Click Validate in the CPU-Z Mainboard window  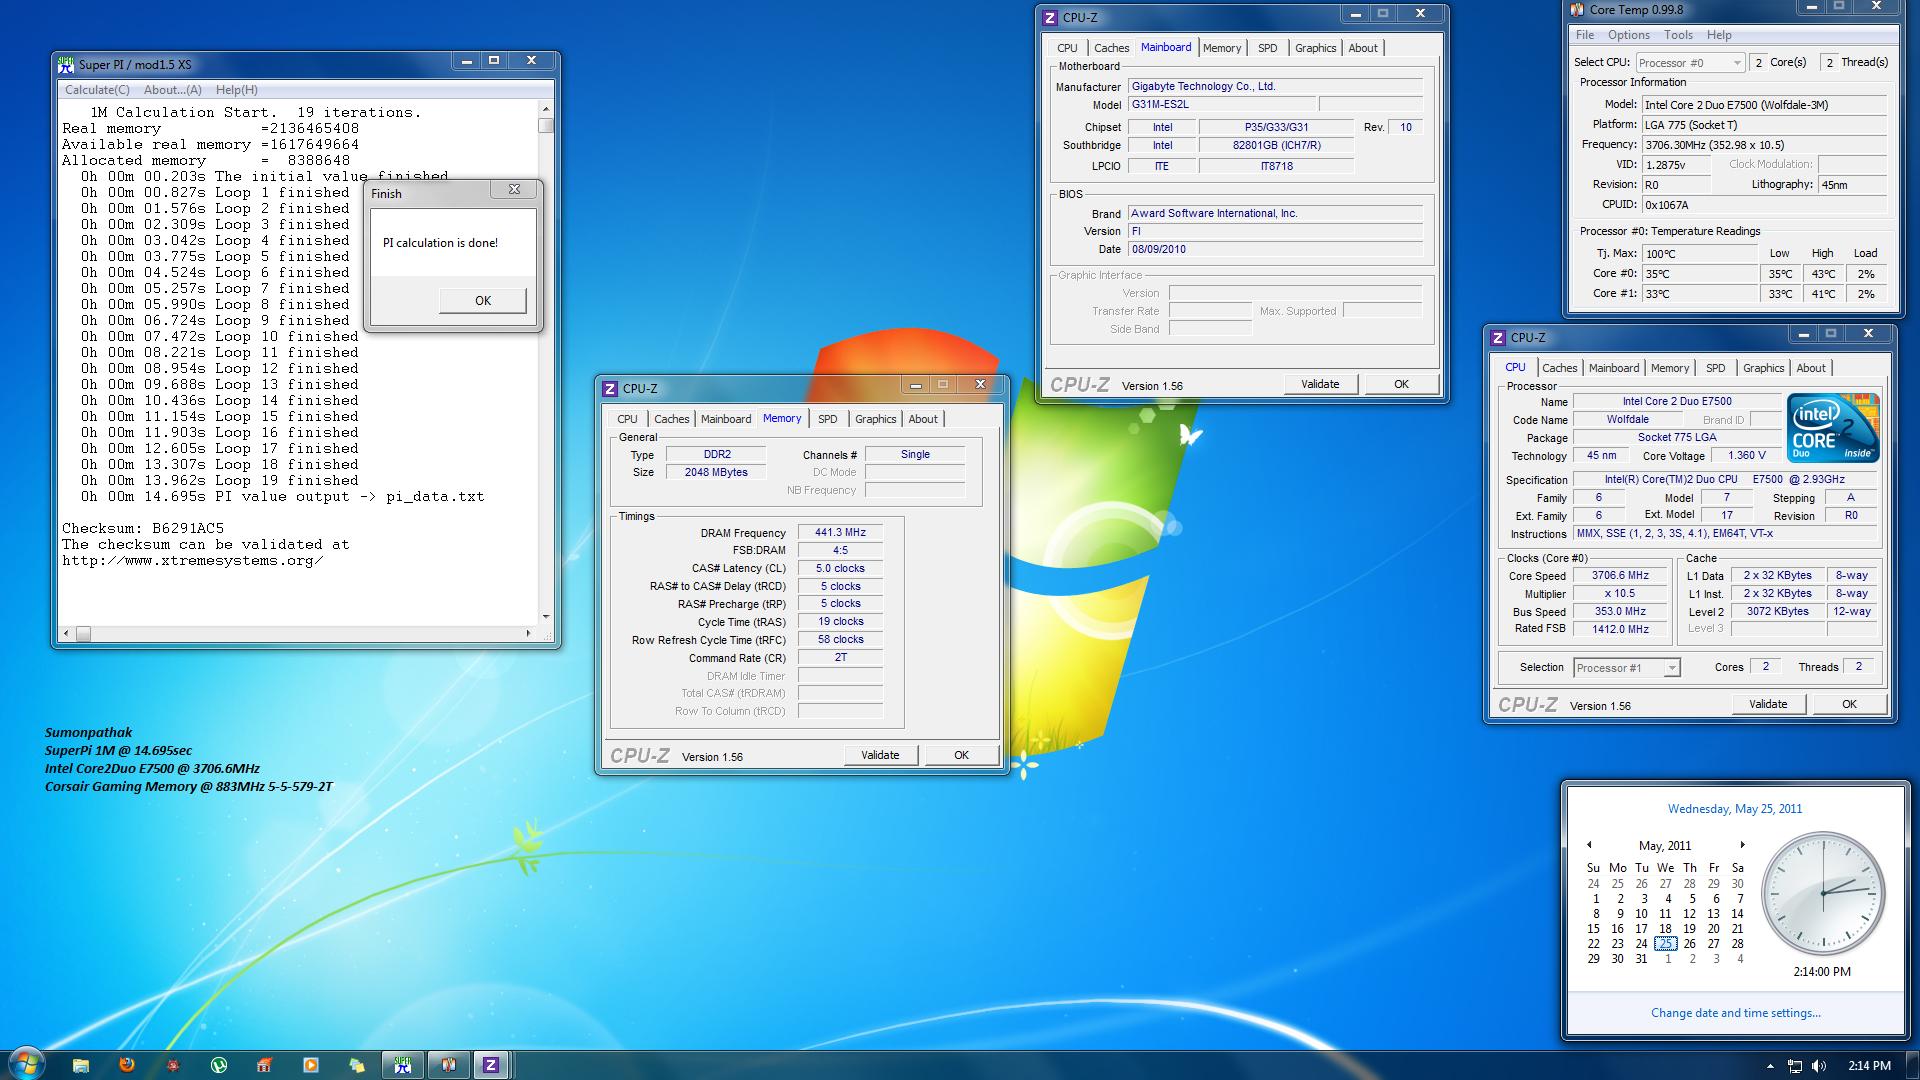(x=1320, y=384)
